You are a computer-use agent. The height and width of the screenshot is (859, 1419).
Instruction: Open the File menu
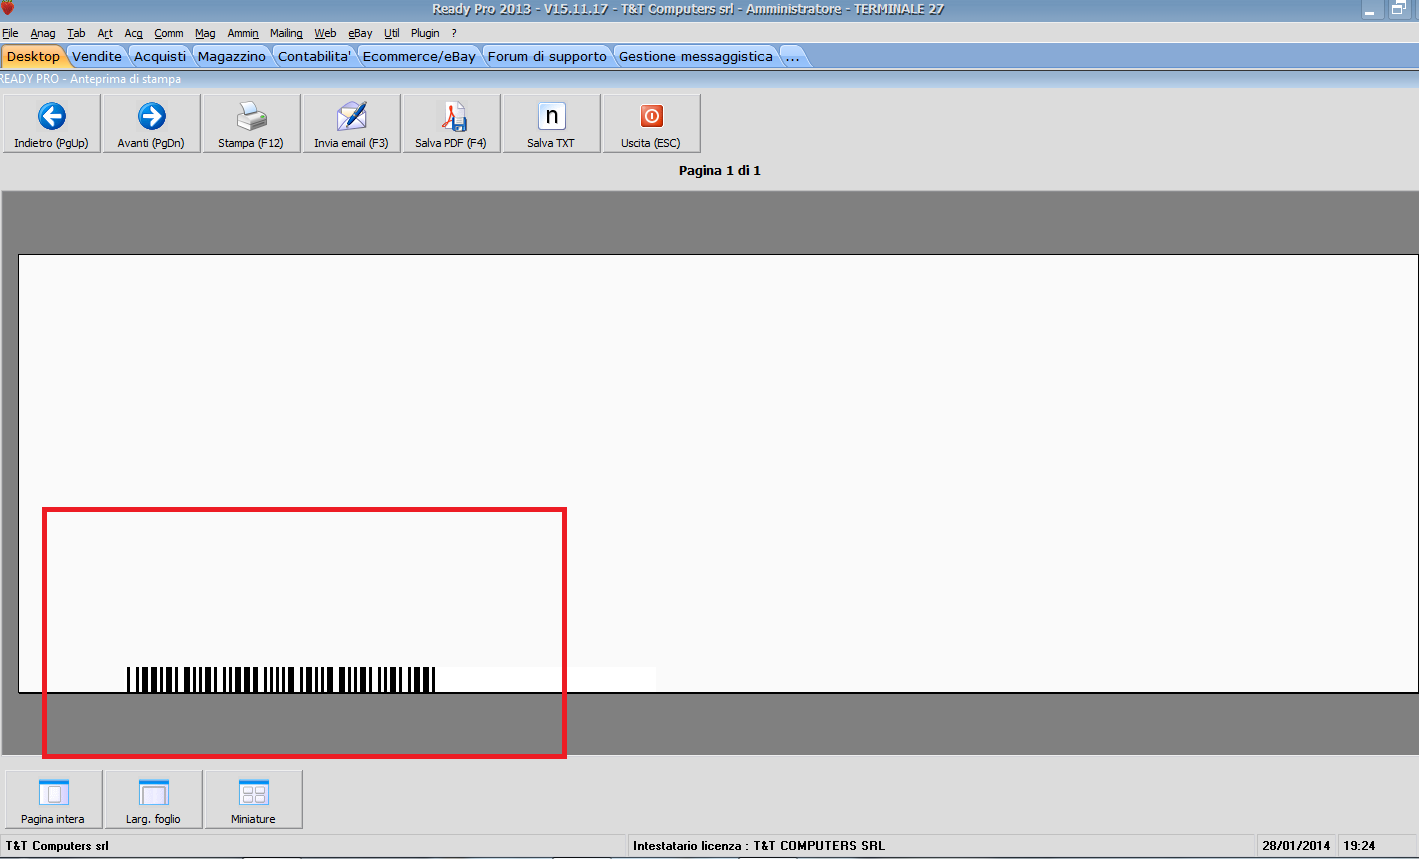(x=10, y=33)
